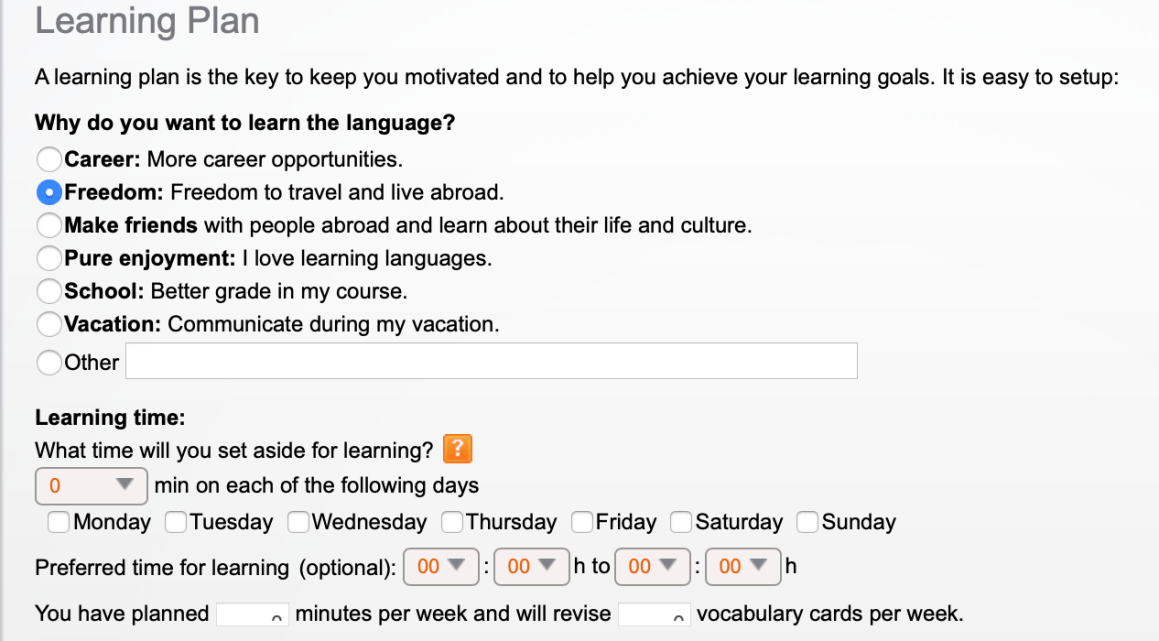This screenshot has height=641, width=1159.
Task: Expand the end minute dropdown
Action: pyautogui.click(x=742, y=567)
